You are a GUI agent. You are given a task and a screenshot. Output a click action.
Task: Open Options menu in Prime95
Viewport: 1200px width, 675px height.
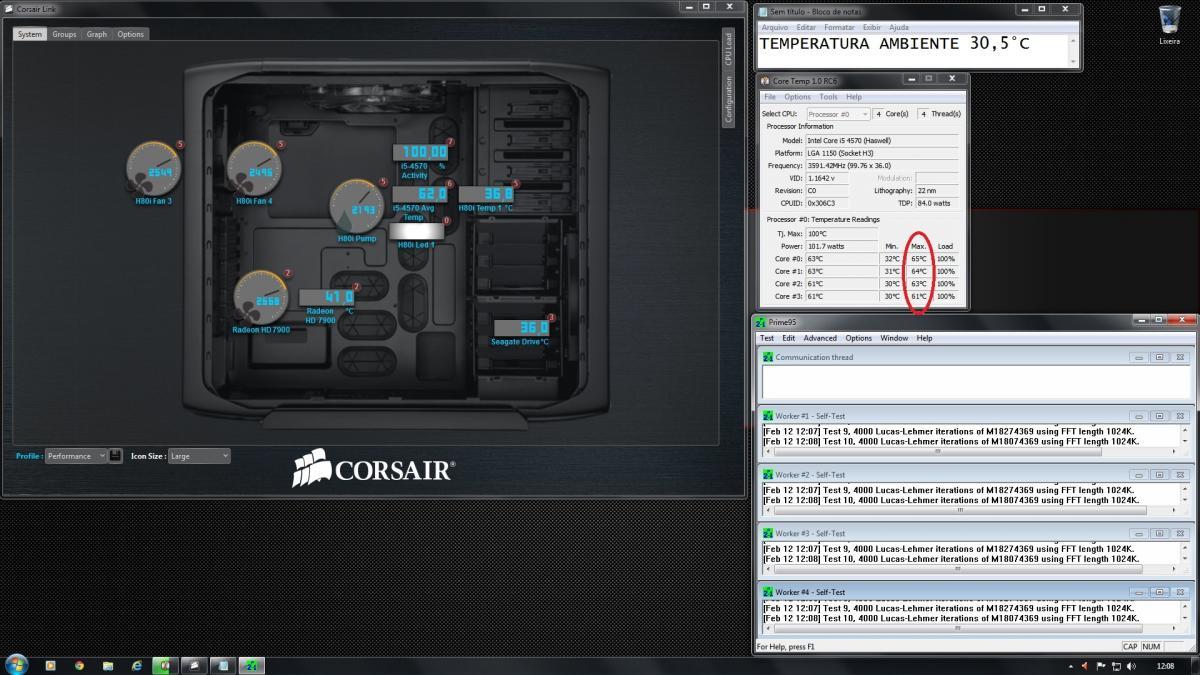point(858,338)
